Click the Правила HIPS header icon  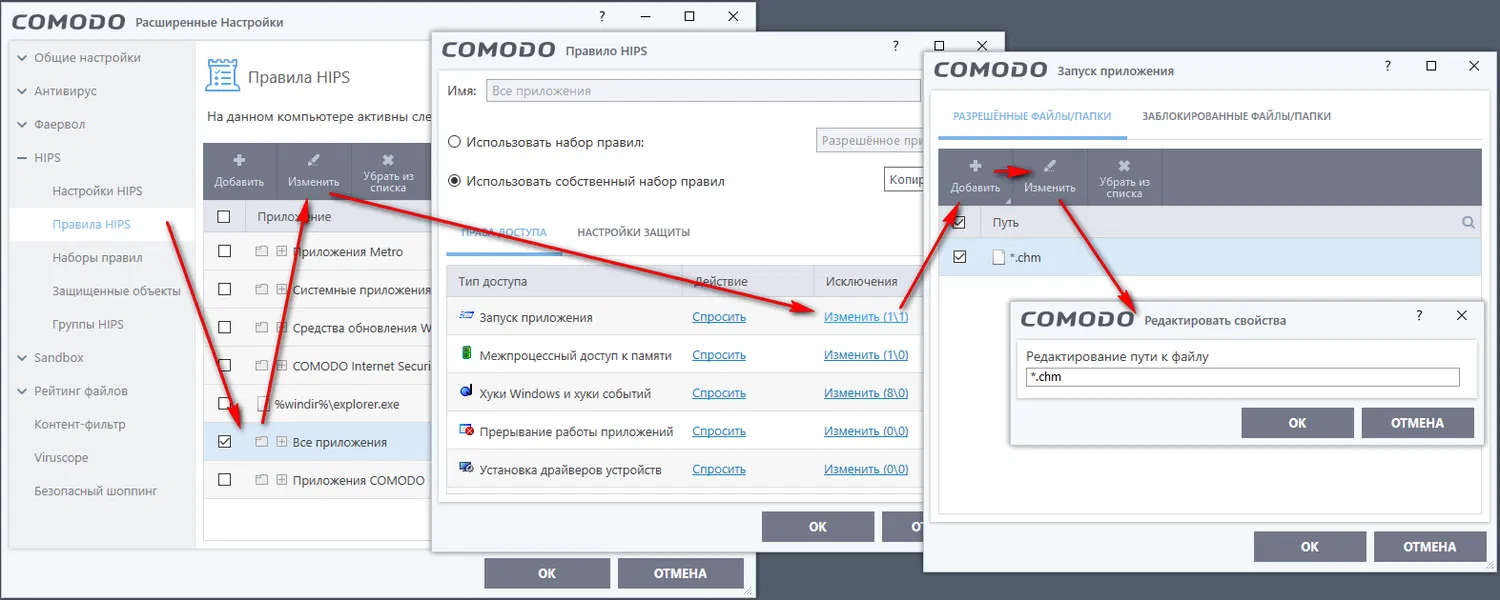(222, 76)
